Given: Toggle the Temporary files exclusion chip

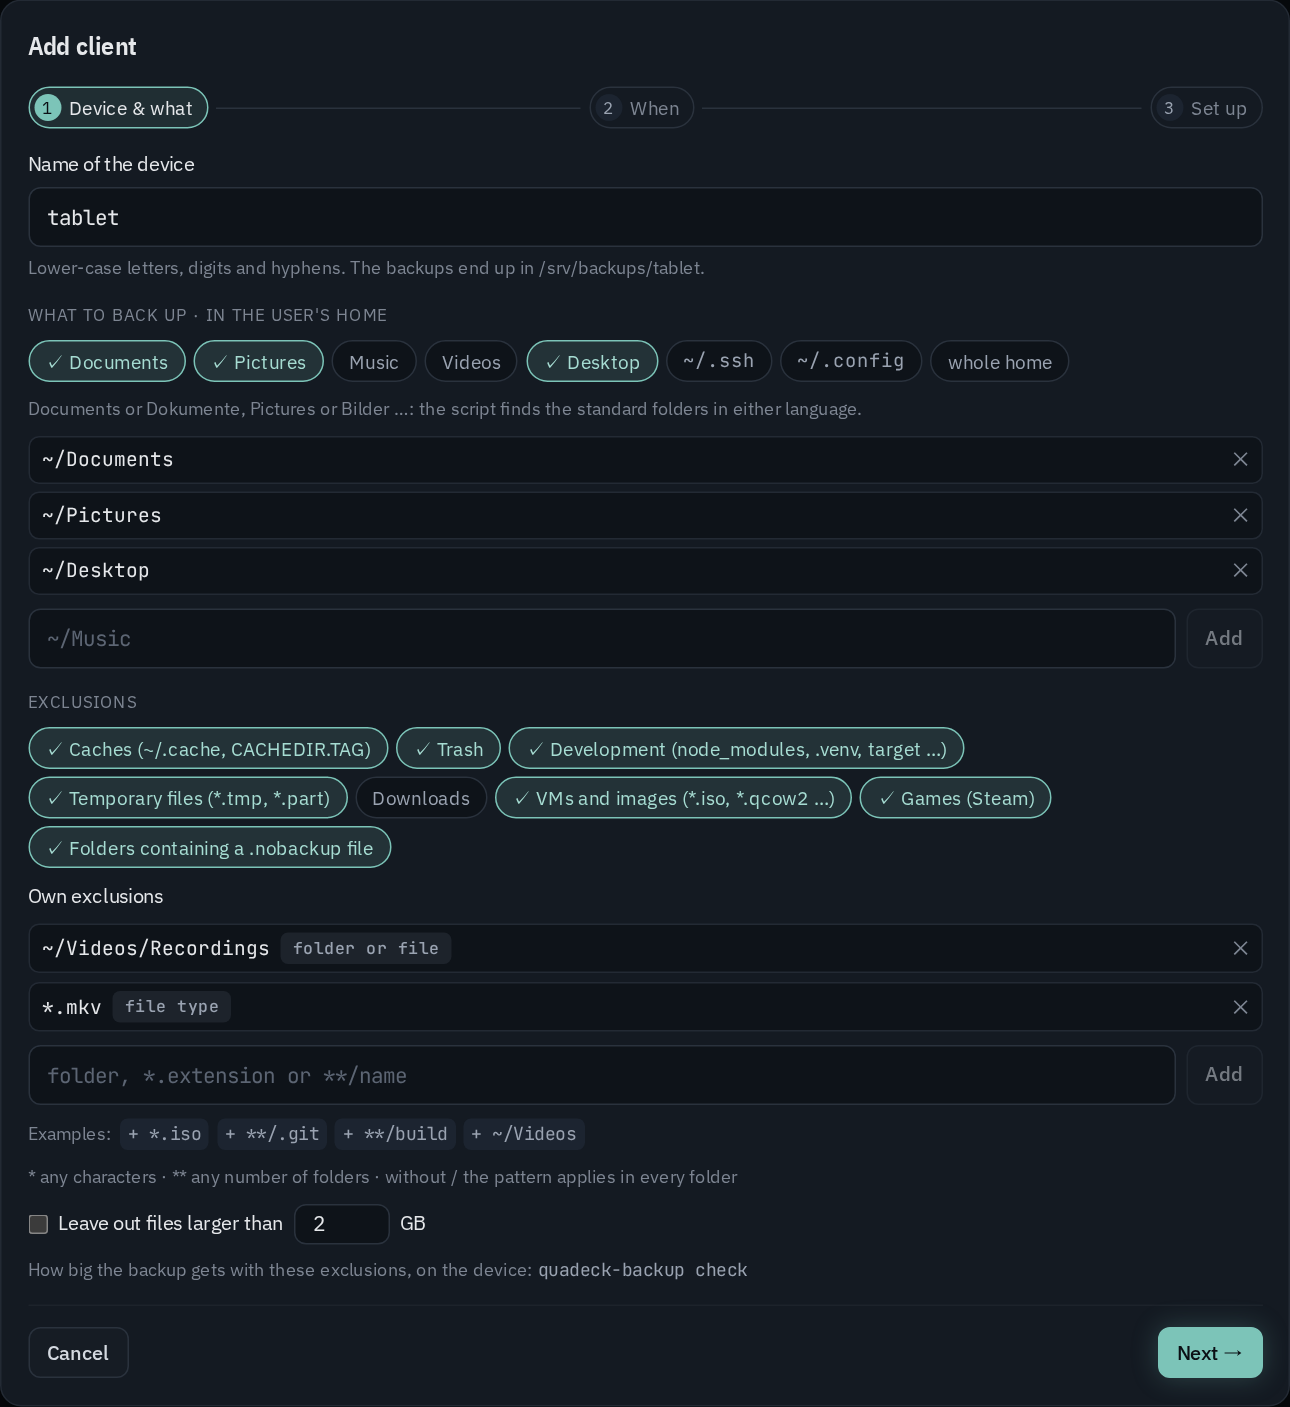Looking at the screenshot, I should 188,797.
